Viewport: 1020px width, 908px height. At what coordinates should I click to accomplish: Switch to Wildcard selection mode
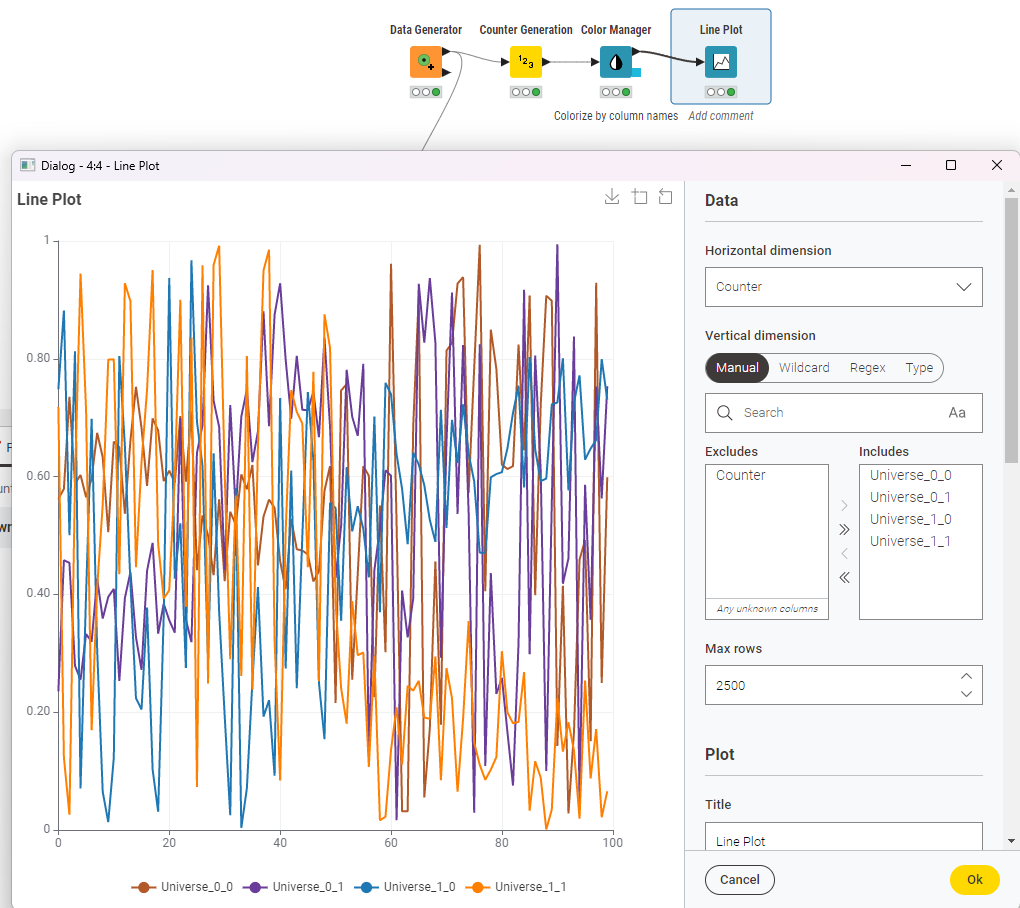804,368
